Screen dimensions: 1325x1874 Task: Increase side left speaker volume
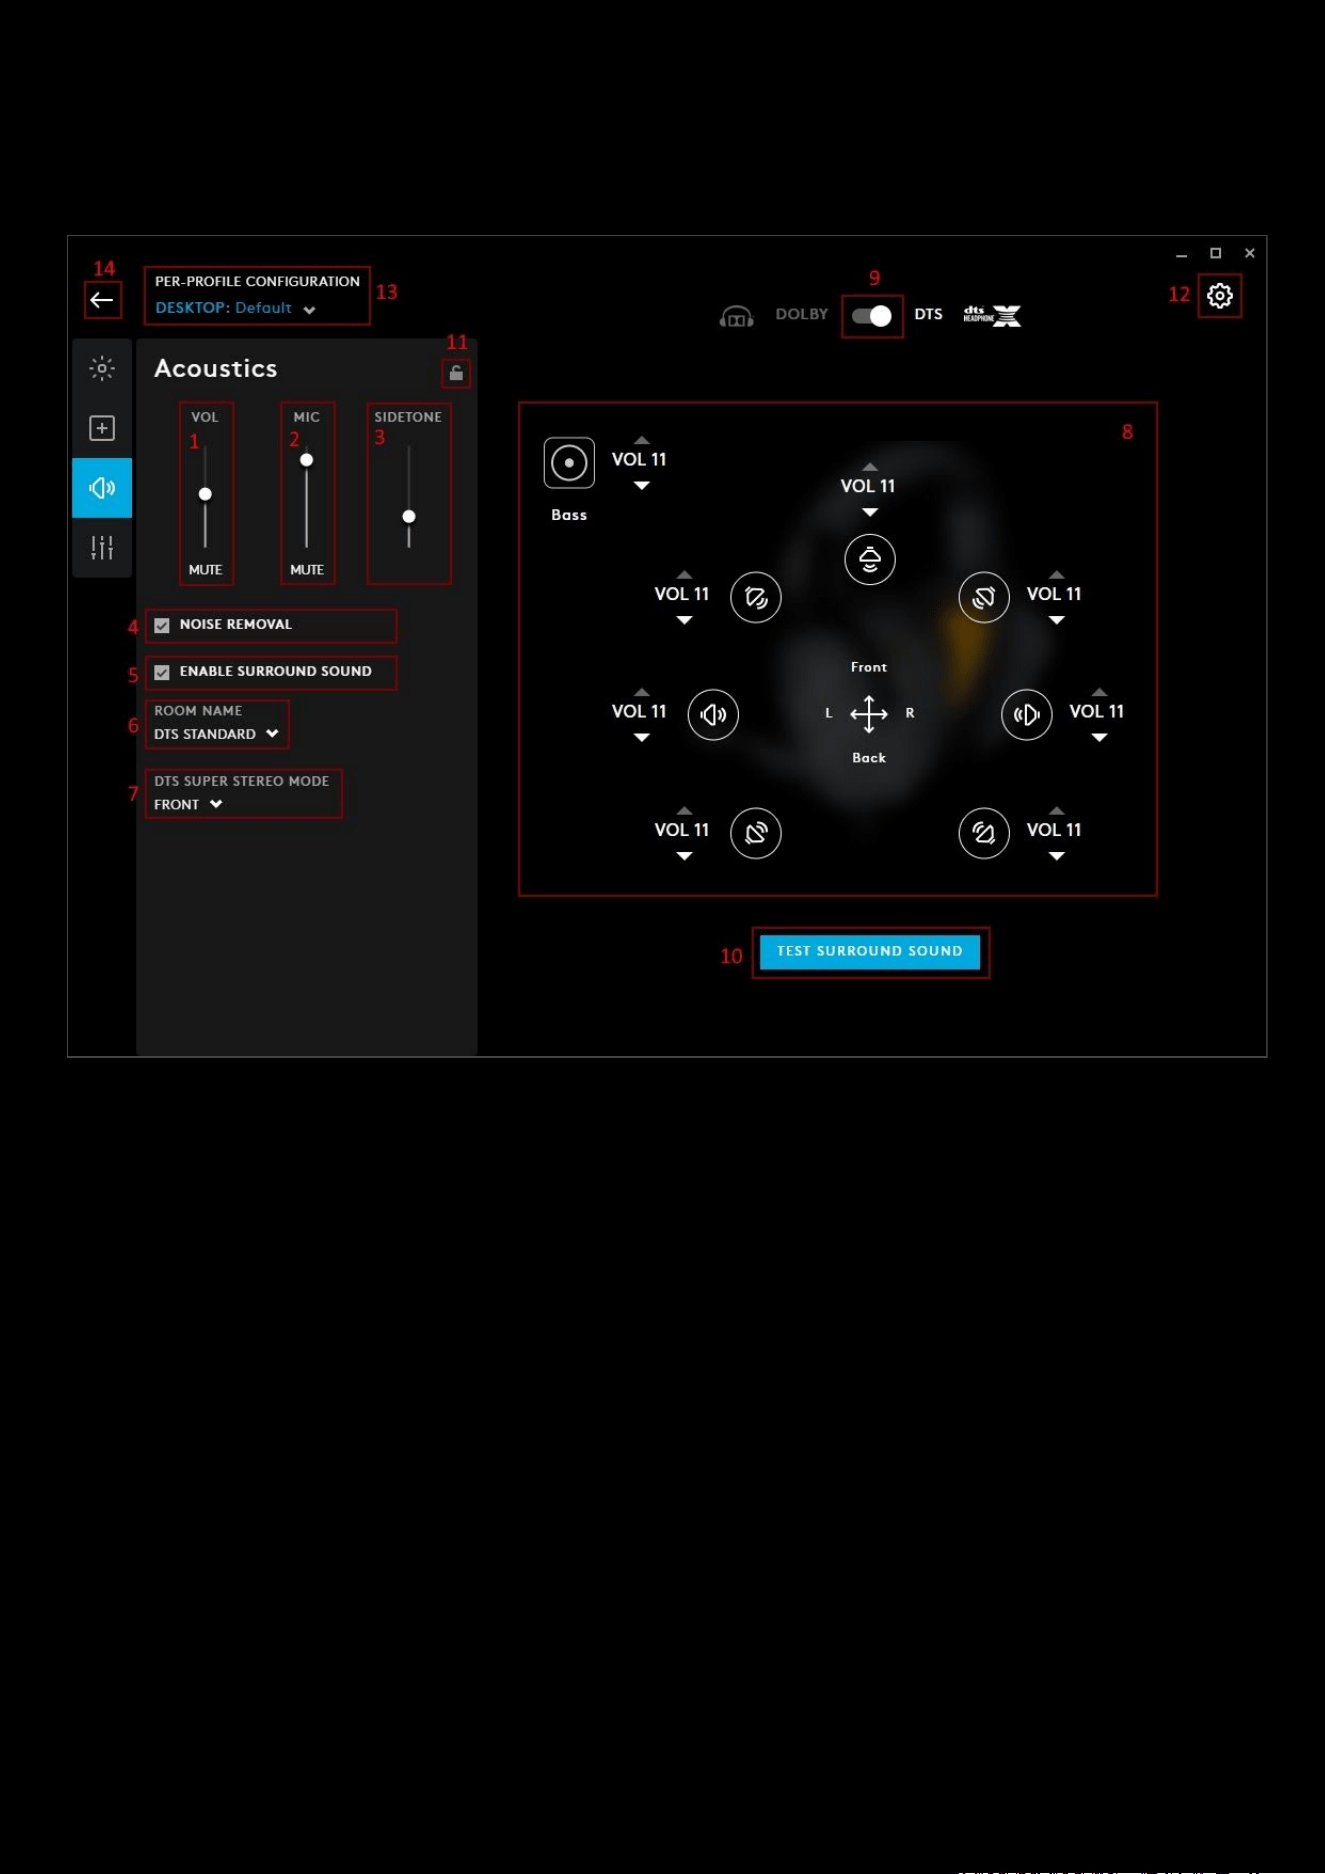tap(642, 692)
